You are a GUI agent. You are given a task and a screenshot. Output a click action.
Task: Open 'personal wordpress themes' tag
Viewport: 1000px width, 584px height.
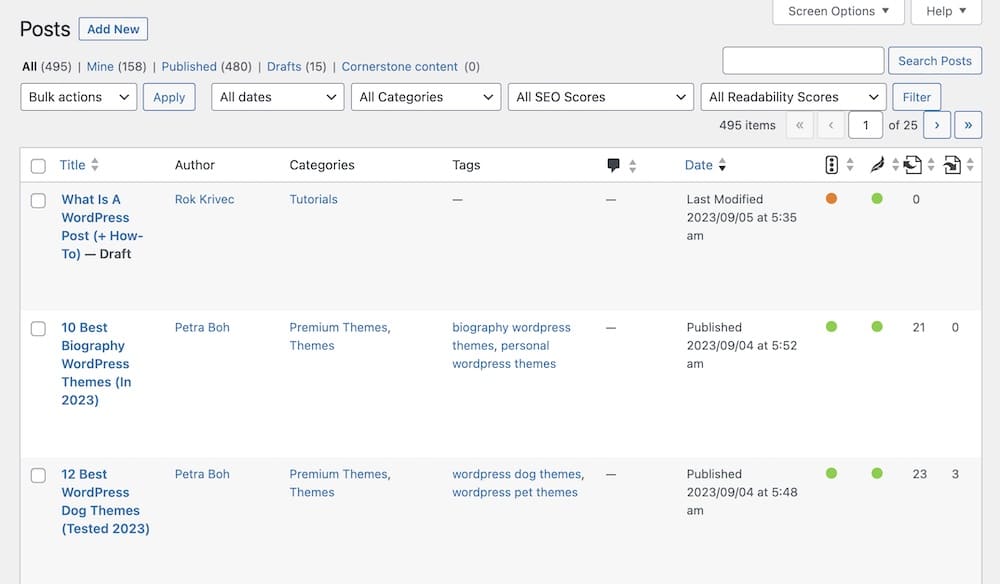tap(504, 354)
